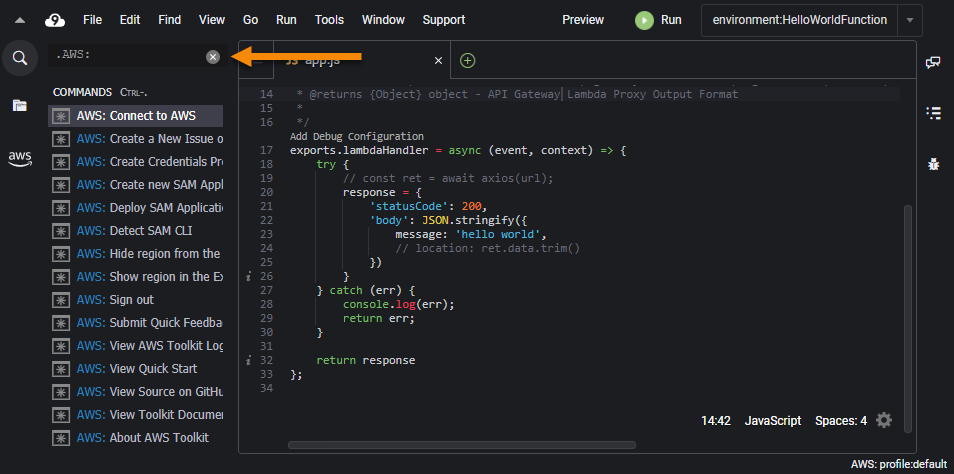Run AWS: Connect to AWS command
This screenshot has width=954, height=474.
coord(136,116)
